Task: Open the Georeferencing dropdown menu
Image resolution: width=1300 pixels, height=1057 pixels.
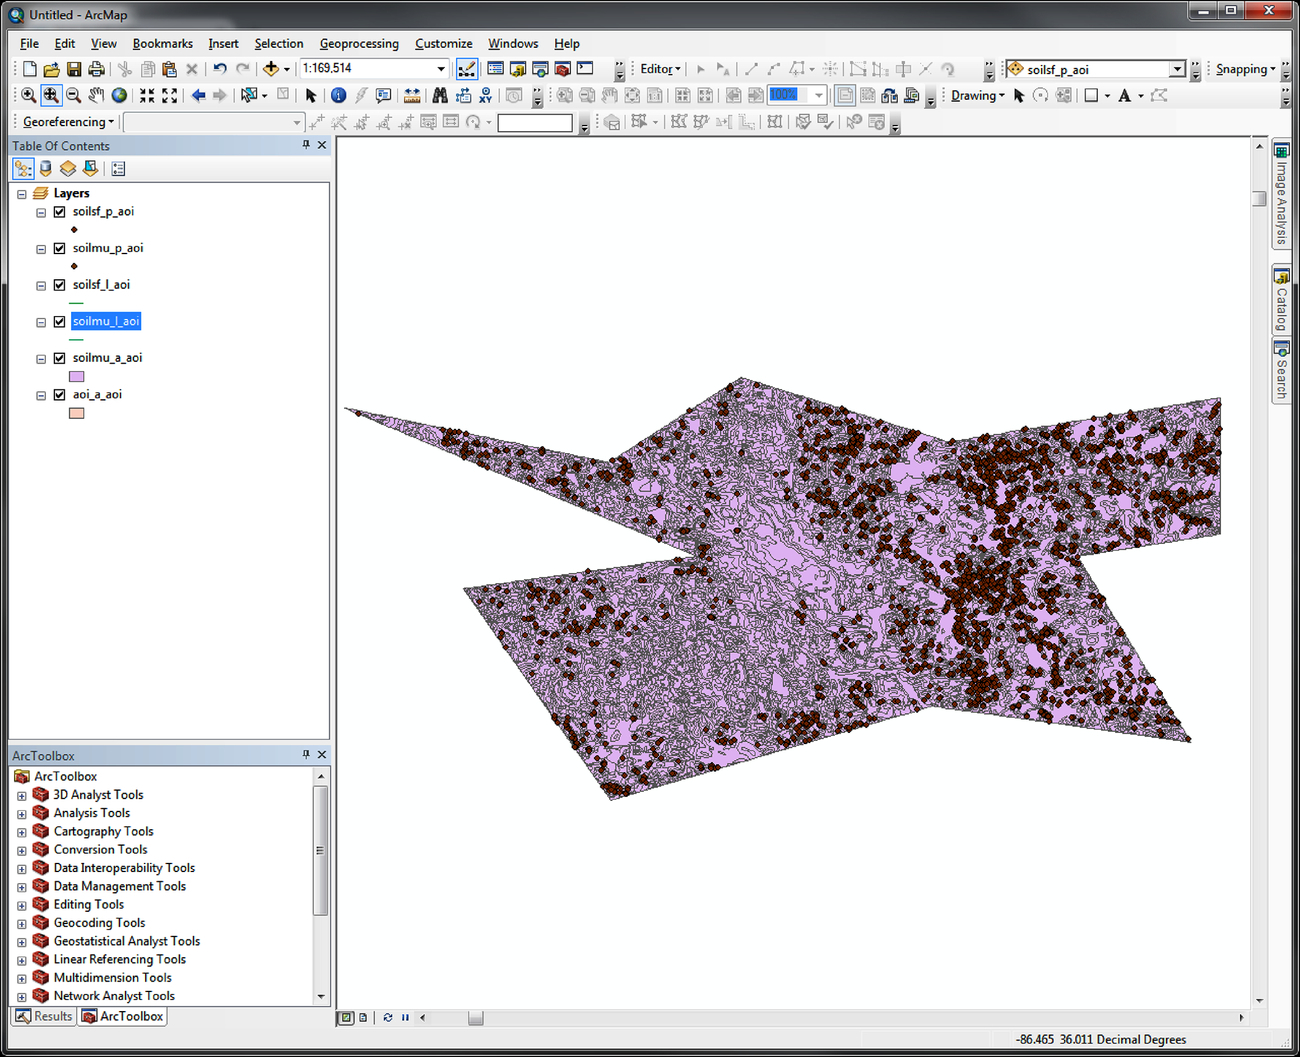Action: [68, 122]
